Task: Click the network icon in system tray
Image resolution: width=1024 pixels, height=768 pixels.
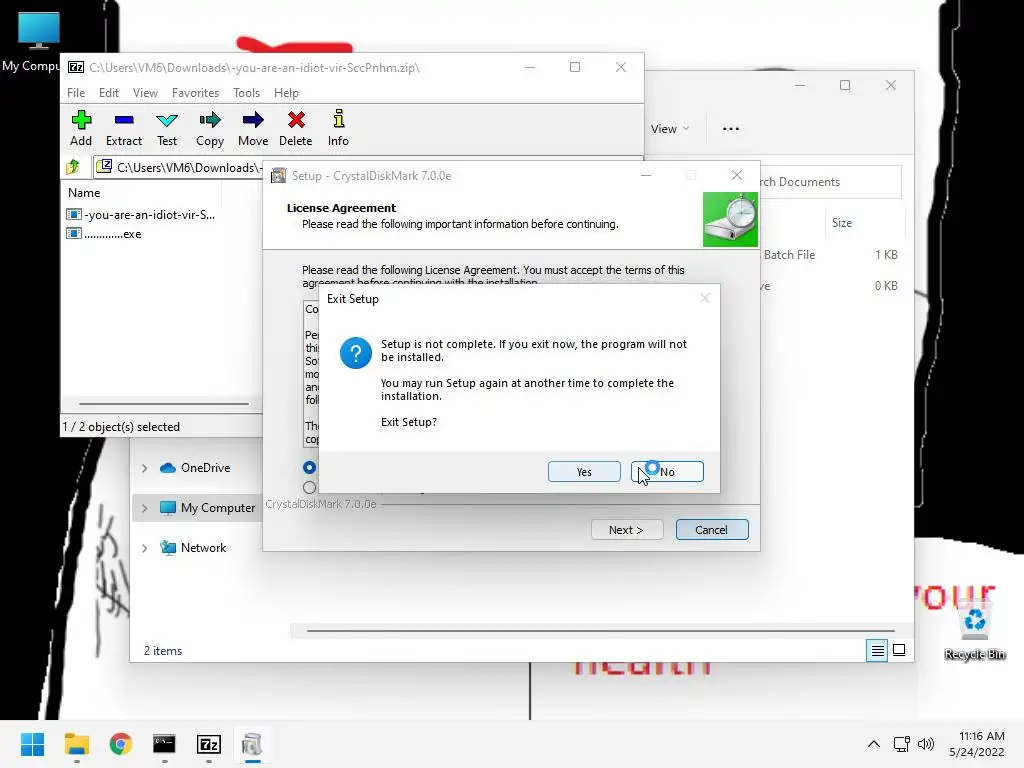Action: point(902,744)
